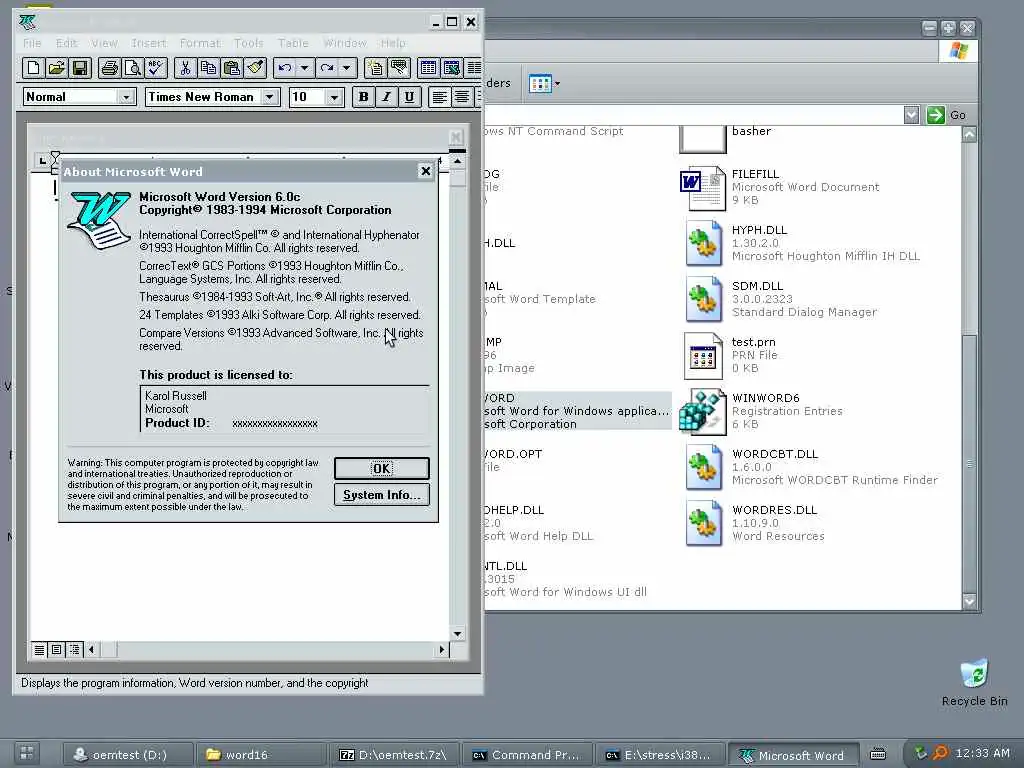The width and height of the screenshot is (1024, 768).
Task: Click the Format Painter brush icon
Action: [x=255, y=68]
